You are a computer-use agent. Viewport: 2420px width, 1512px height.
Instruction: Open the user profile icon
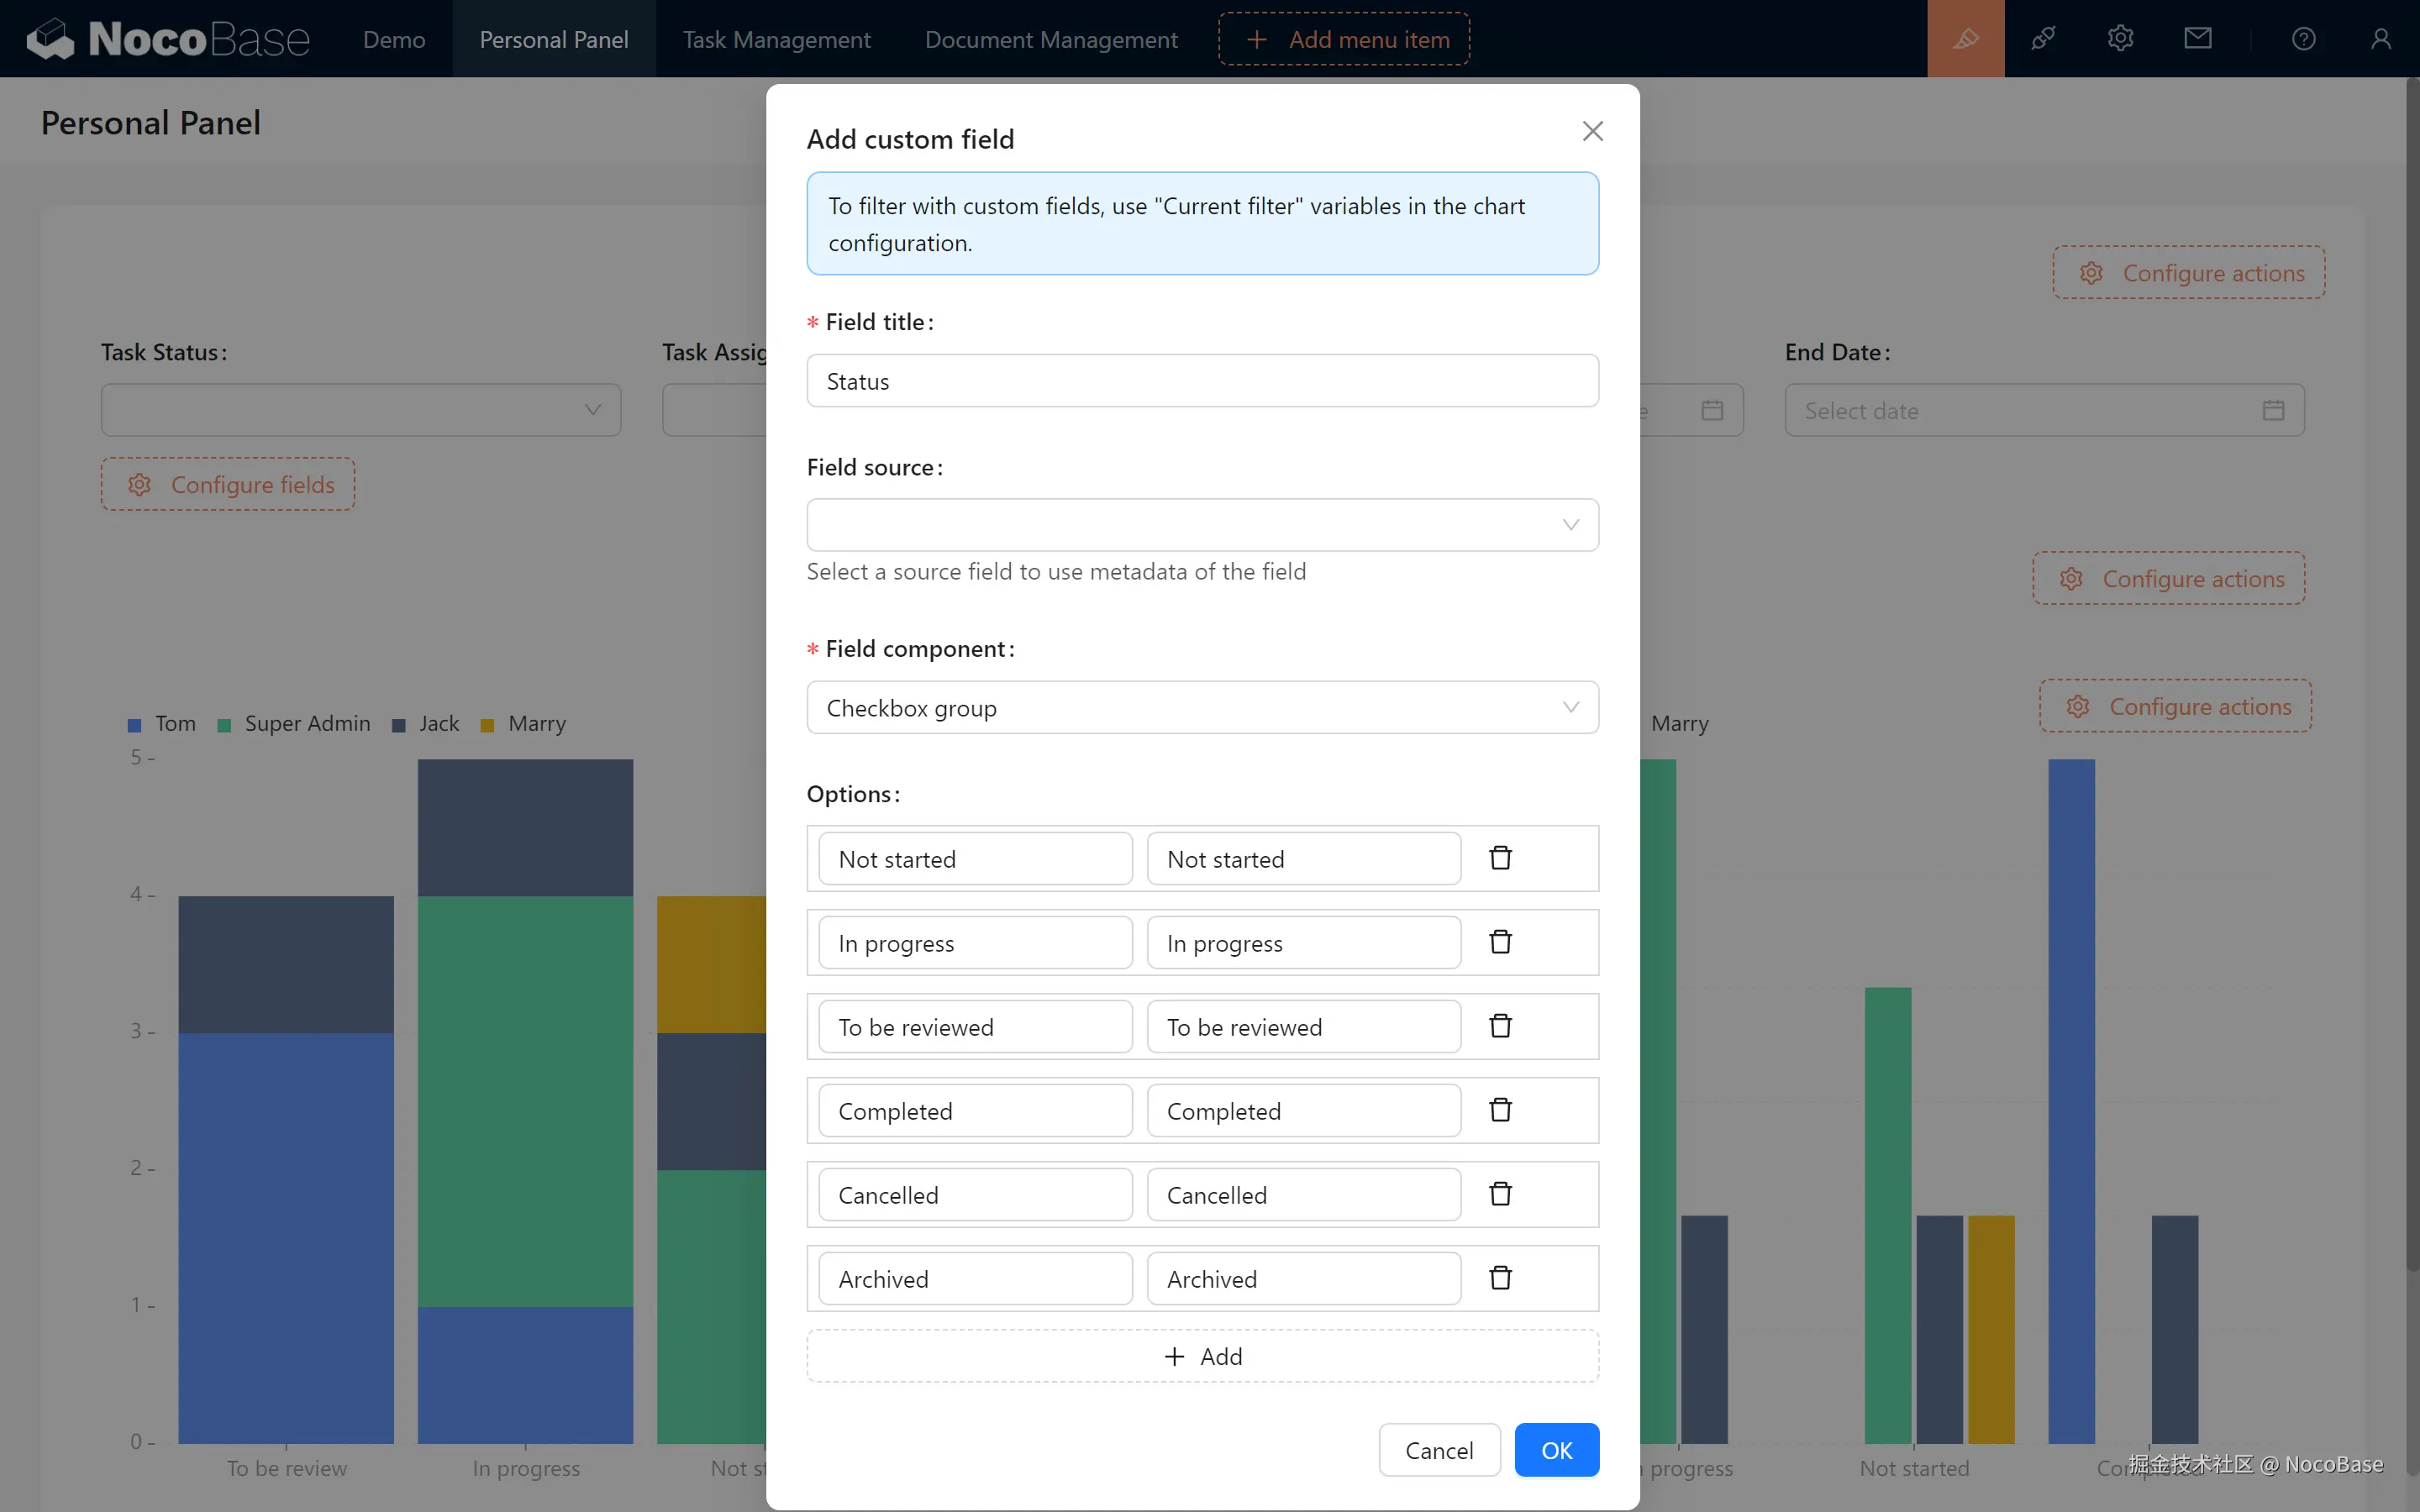click(x=2380, y=39)
